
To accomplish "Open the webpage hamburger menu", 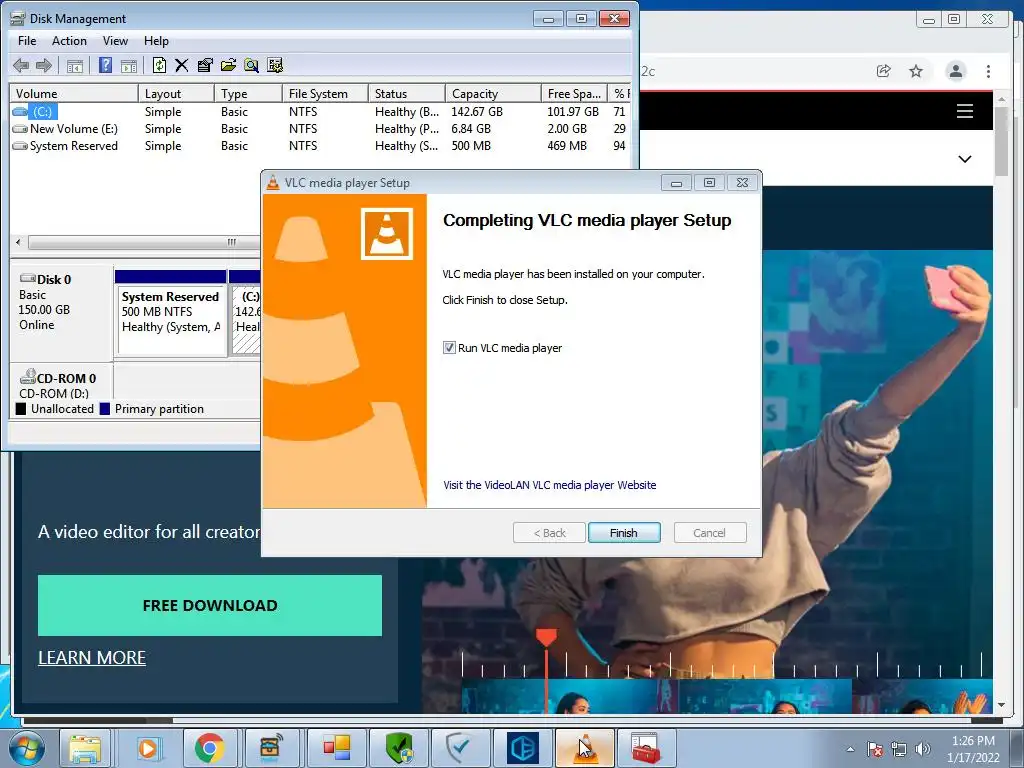I will [x=965, y=111].
